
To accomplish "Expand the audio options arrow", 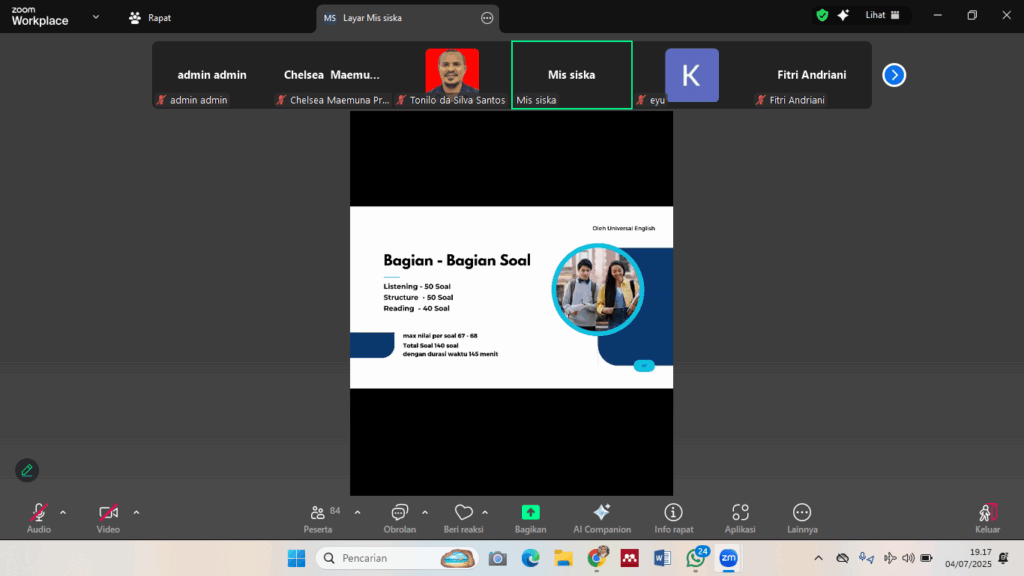I will (x=63, y=512).
